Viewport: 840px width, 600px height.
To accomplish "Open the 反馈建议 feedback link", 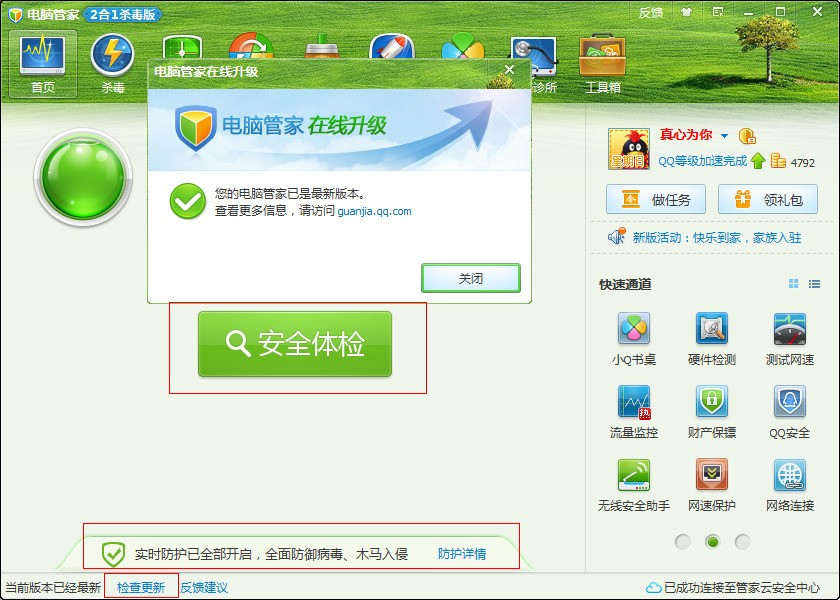I will click(x=204, y=588).
